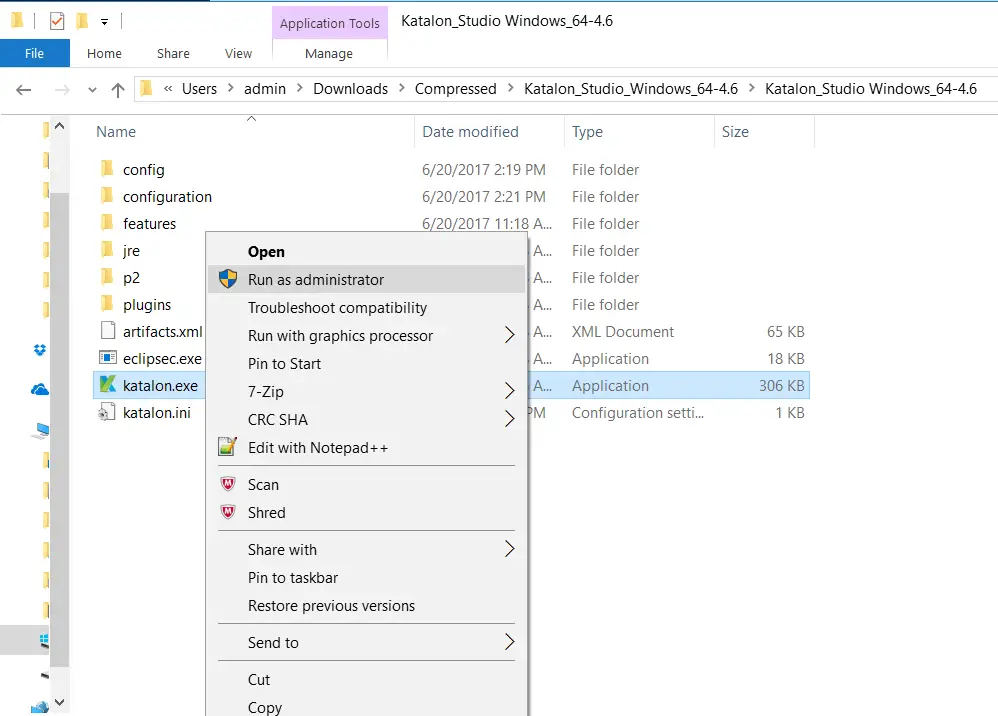Select the katalon.ini file name
The height and width of the screenshot is (716, 998).
click(x=157, y=412)
